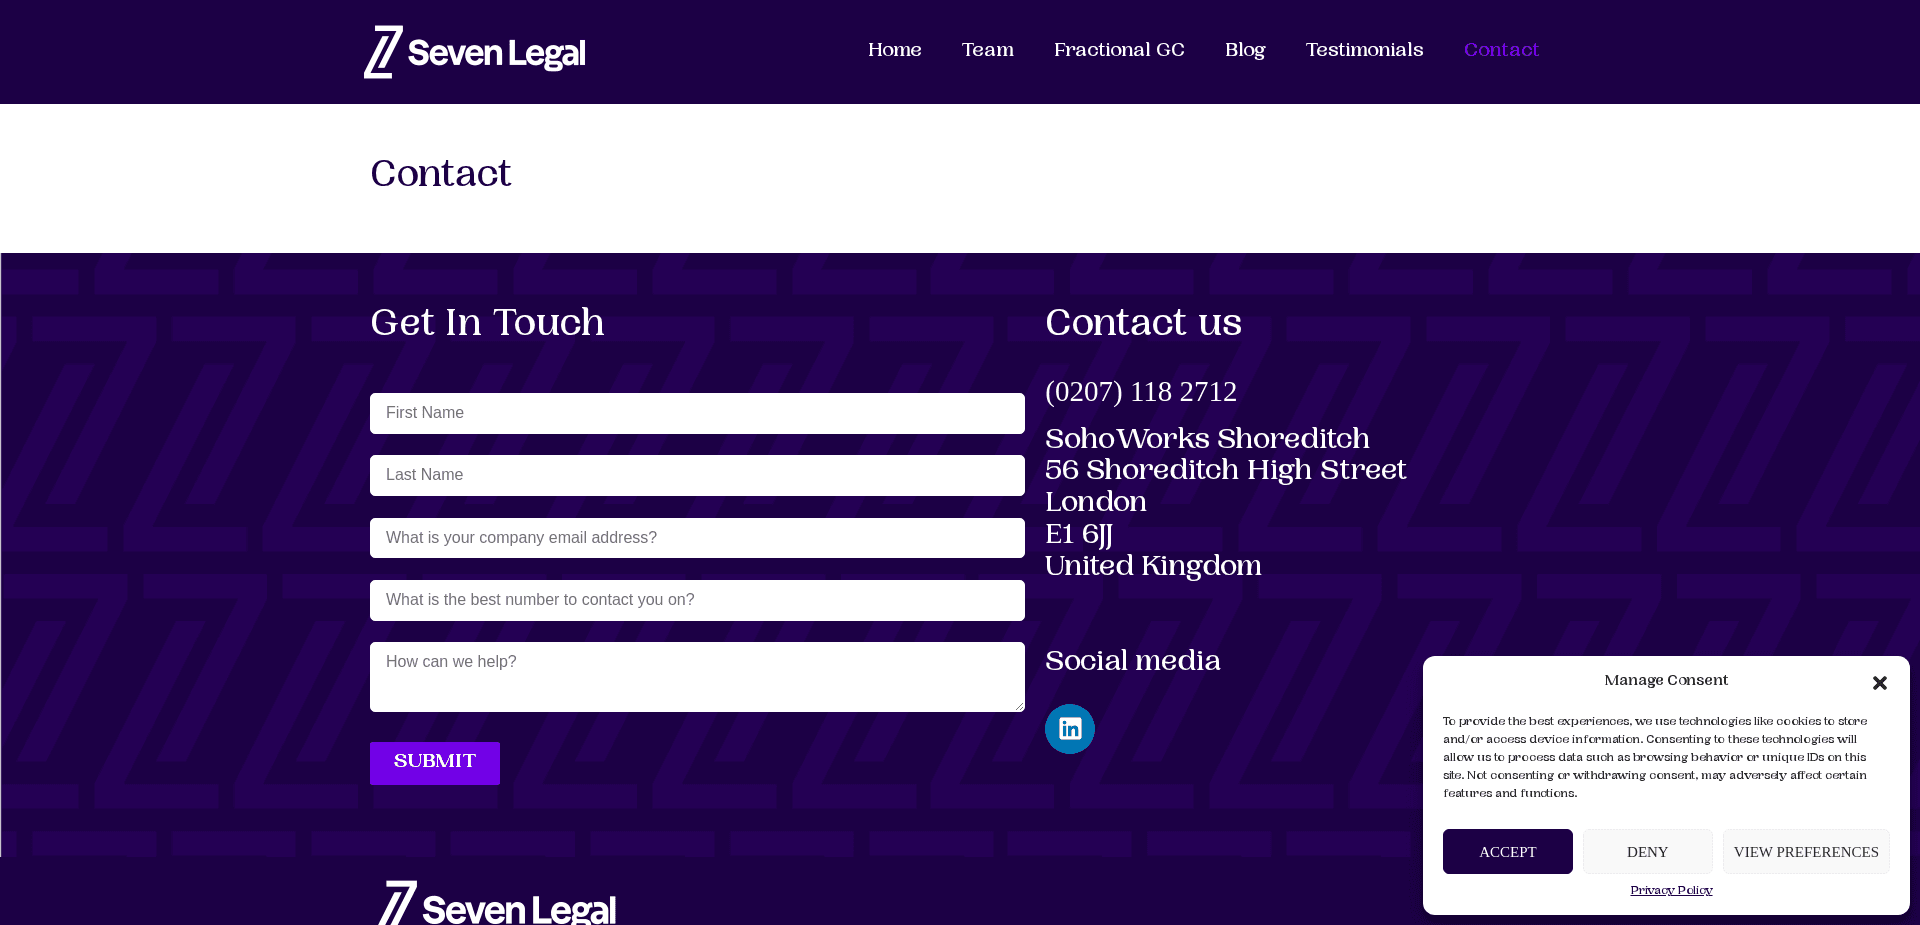Click the 'How can we help?' message box

click(x=697, y=676)
